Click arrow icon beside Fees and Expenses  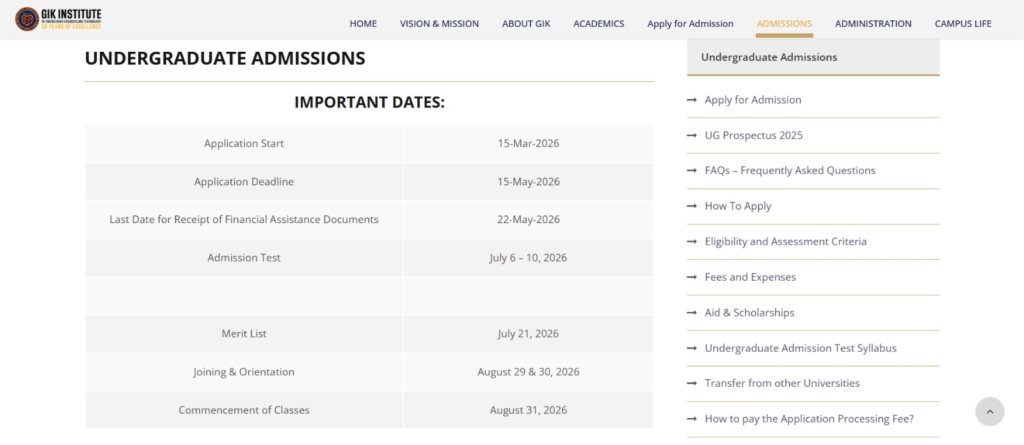click(x=692, y=277)
